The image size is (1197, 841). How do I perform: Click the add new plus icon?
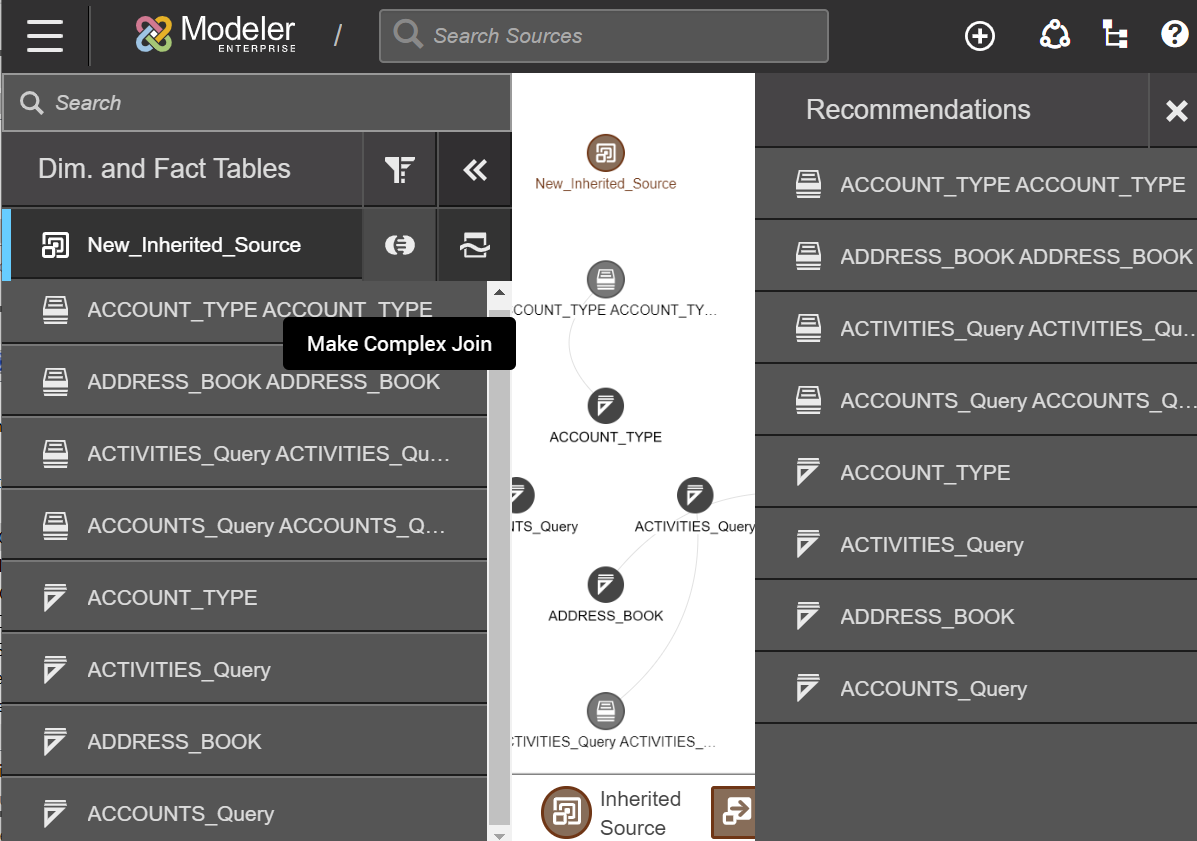pos(979,36)
